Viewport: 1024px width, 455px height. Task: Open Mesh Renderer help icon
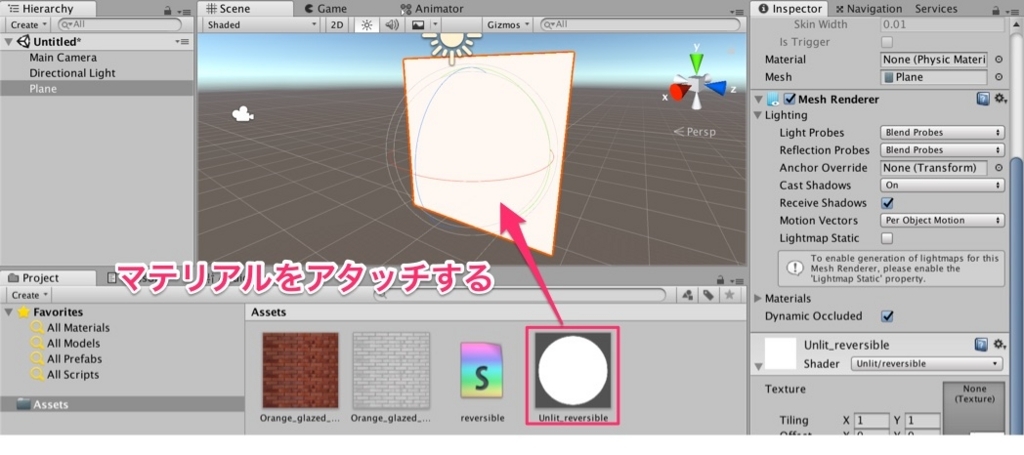tap(981, 99)
